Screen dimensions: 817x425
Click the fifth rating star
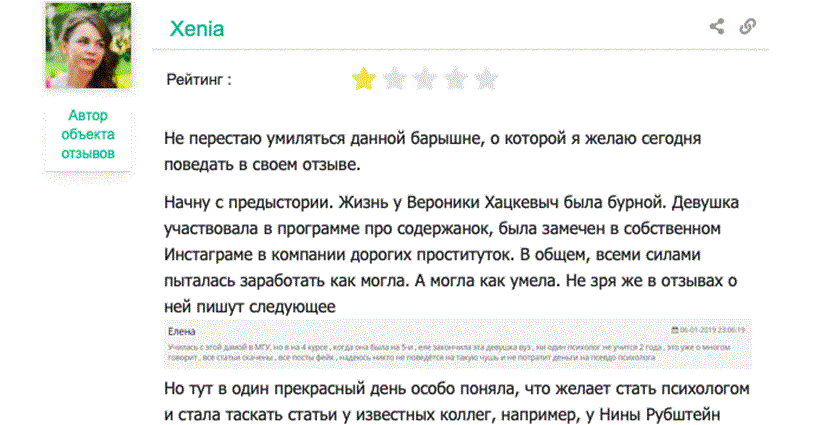click(x=486, y=78)
